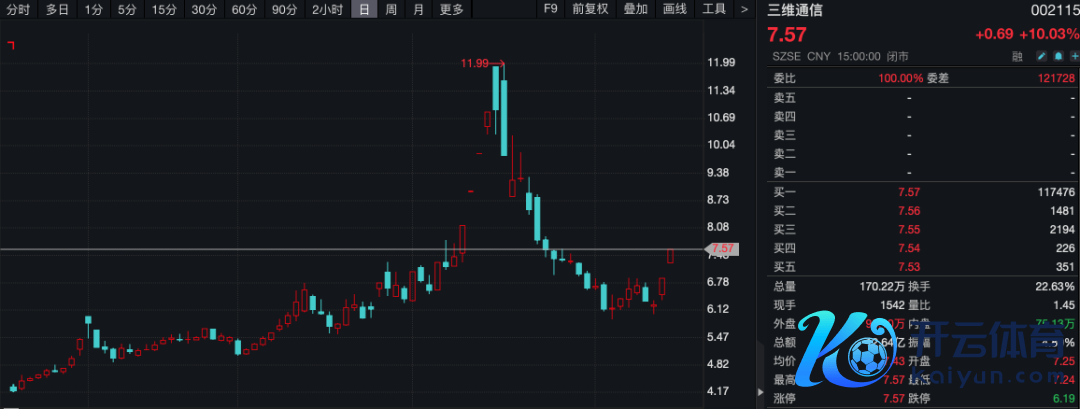Toggle the 画线 drawing mode
1080x409 pixels.
click(675, 10)
